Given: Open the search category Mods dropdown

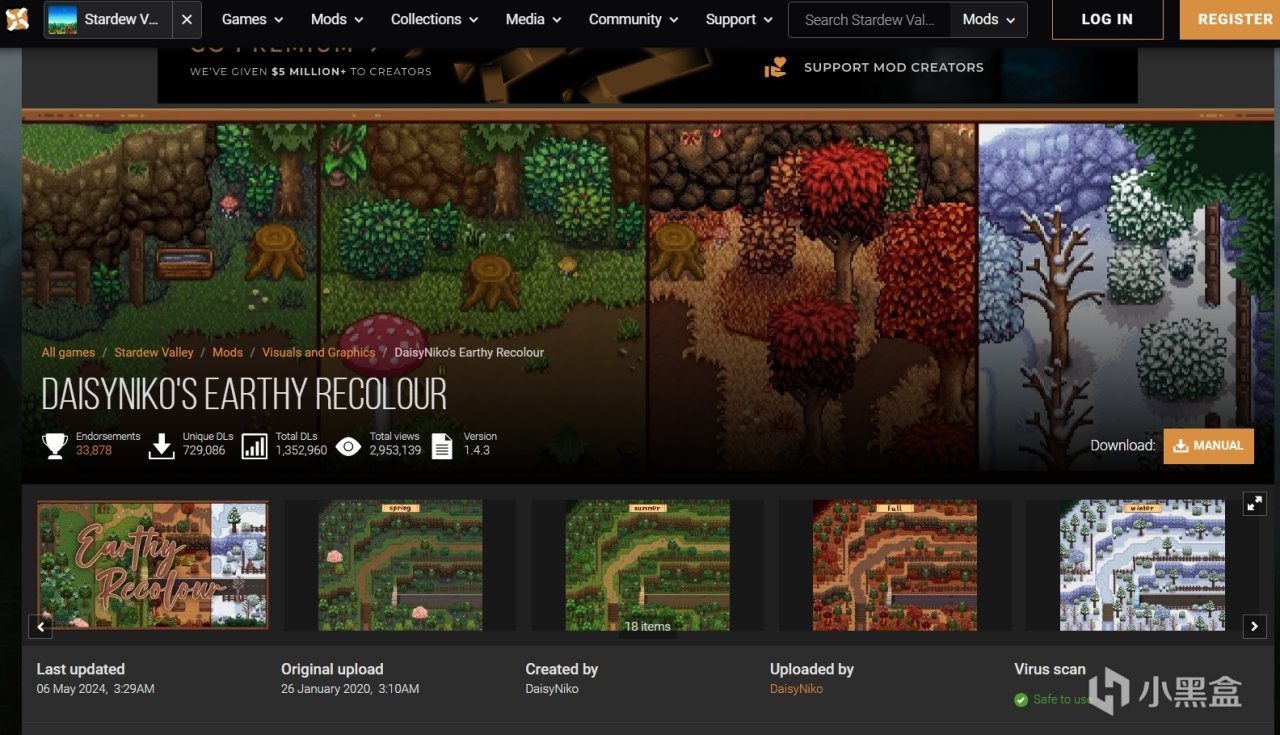Looking at the screenshot, I should [x=988, y=19].
